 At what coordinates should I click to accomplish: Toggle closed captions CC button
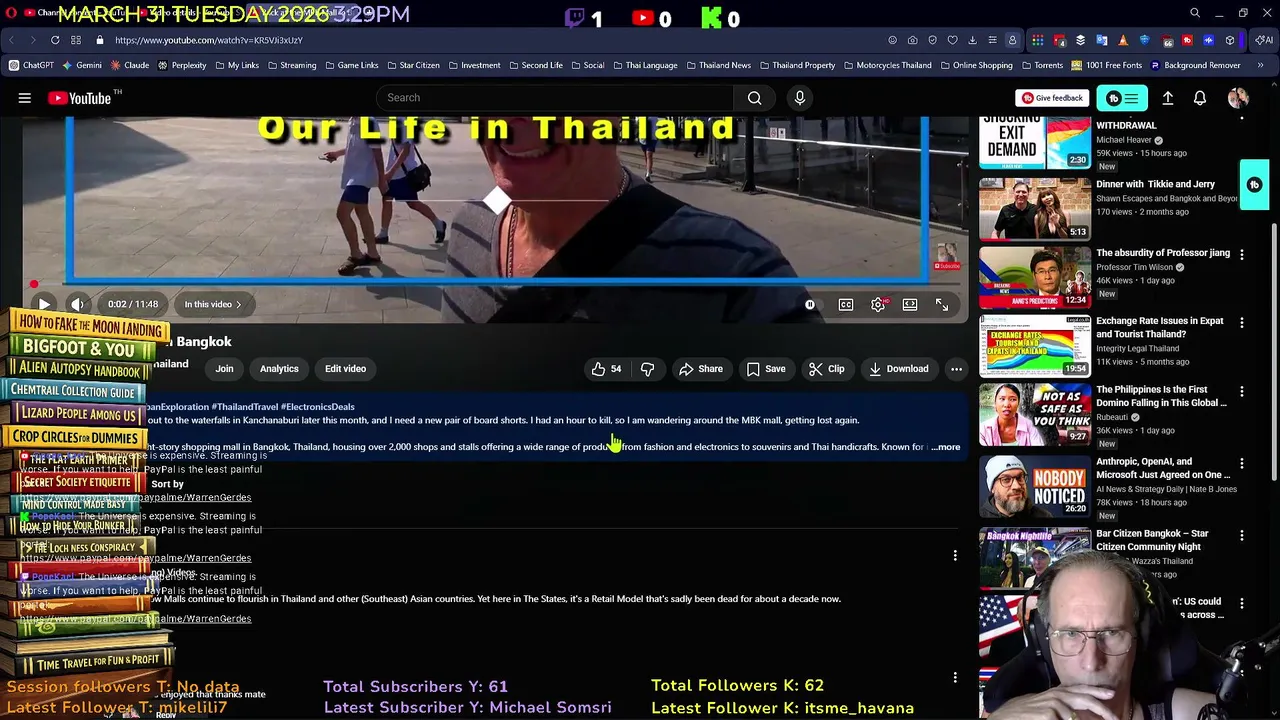click(x=846, y=304)
